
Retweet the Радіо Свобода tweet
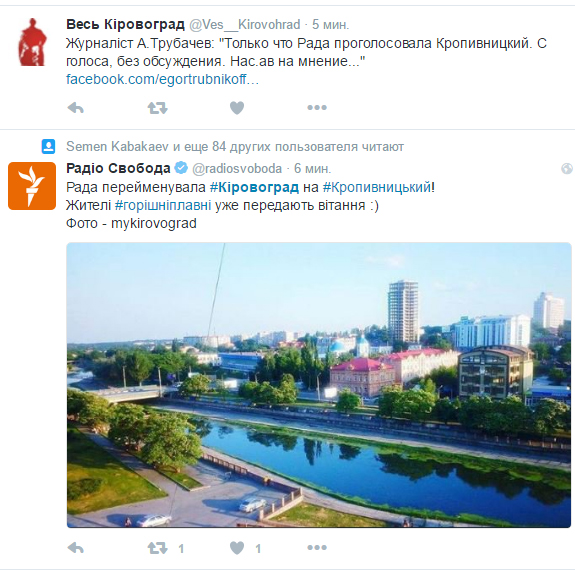coord(157,548)
